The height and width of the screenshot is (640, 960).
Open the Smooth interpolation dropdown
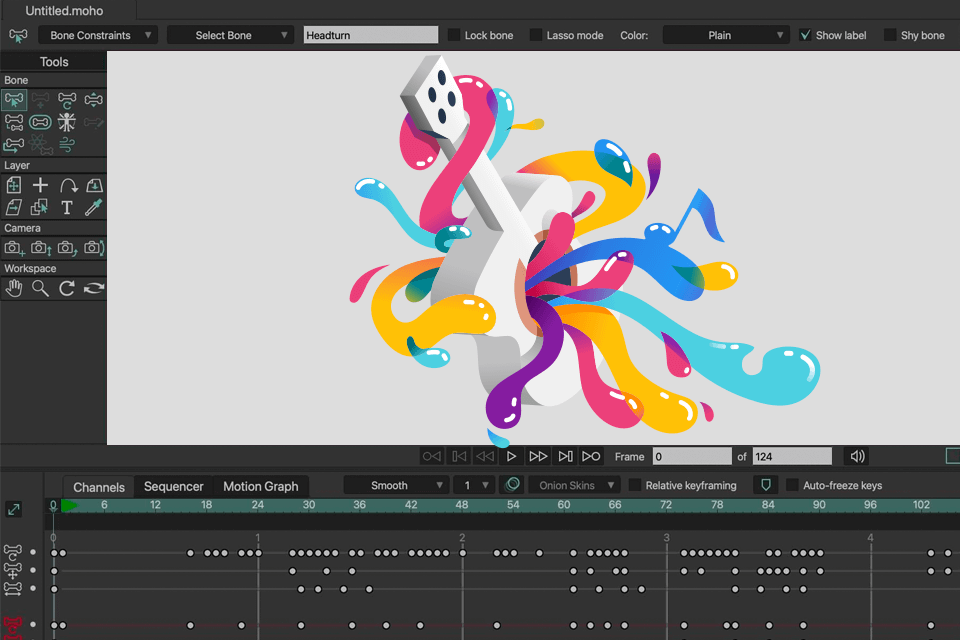pos(396,485)
